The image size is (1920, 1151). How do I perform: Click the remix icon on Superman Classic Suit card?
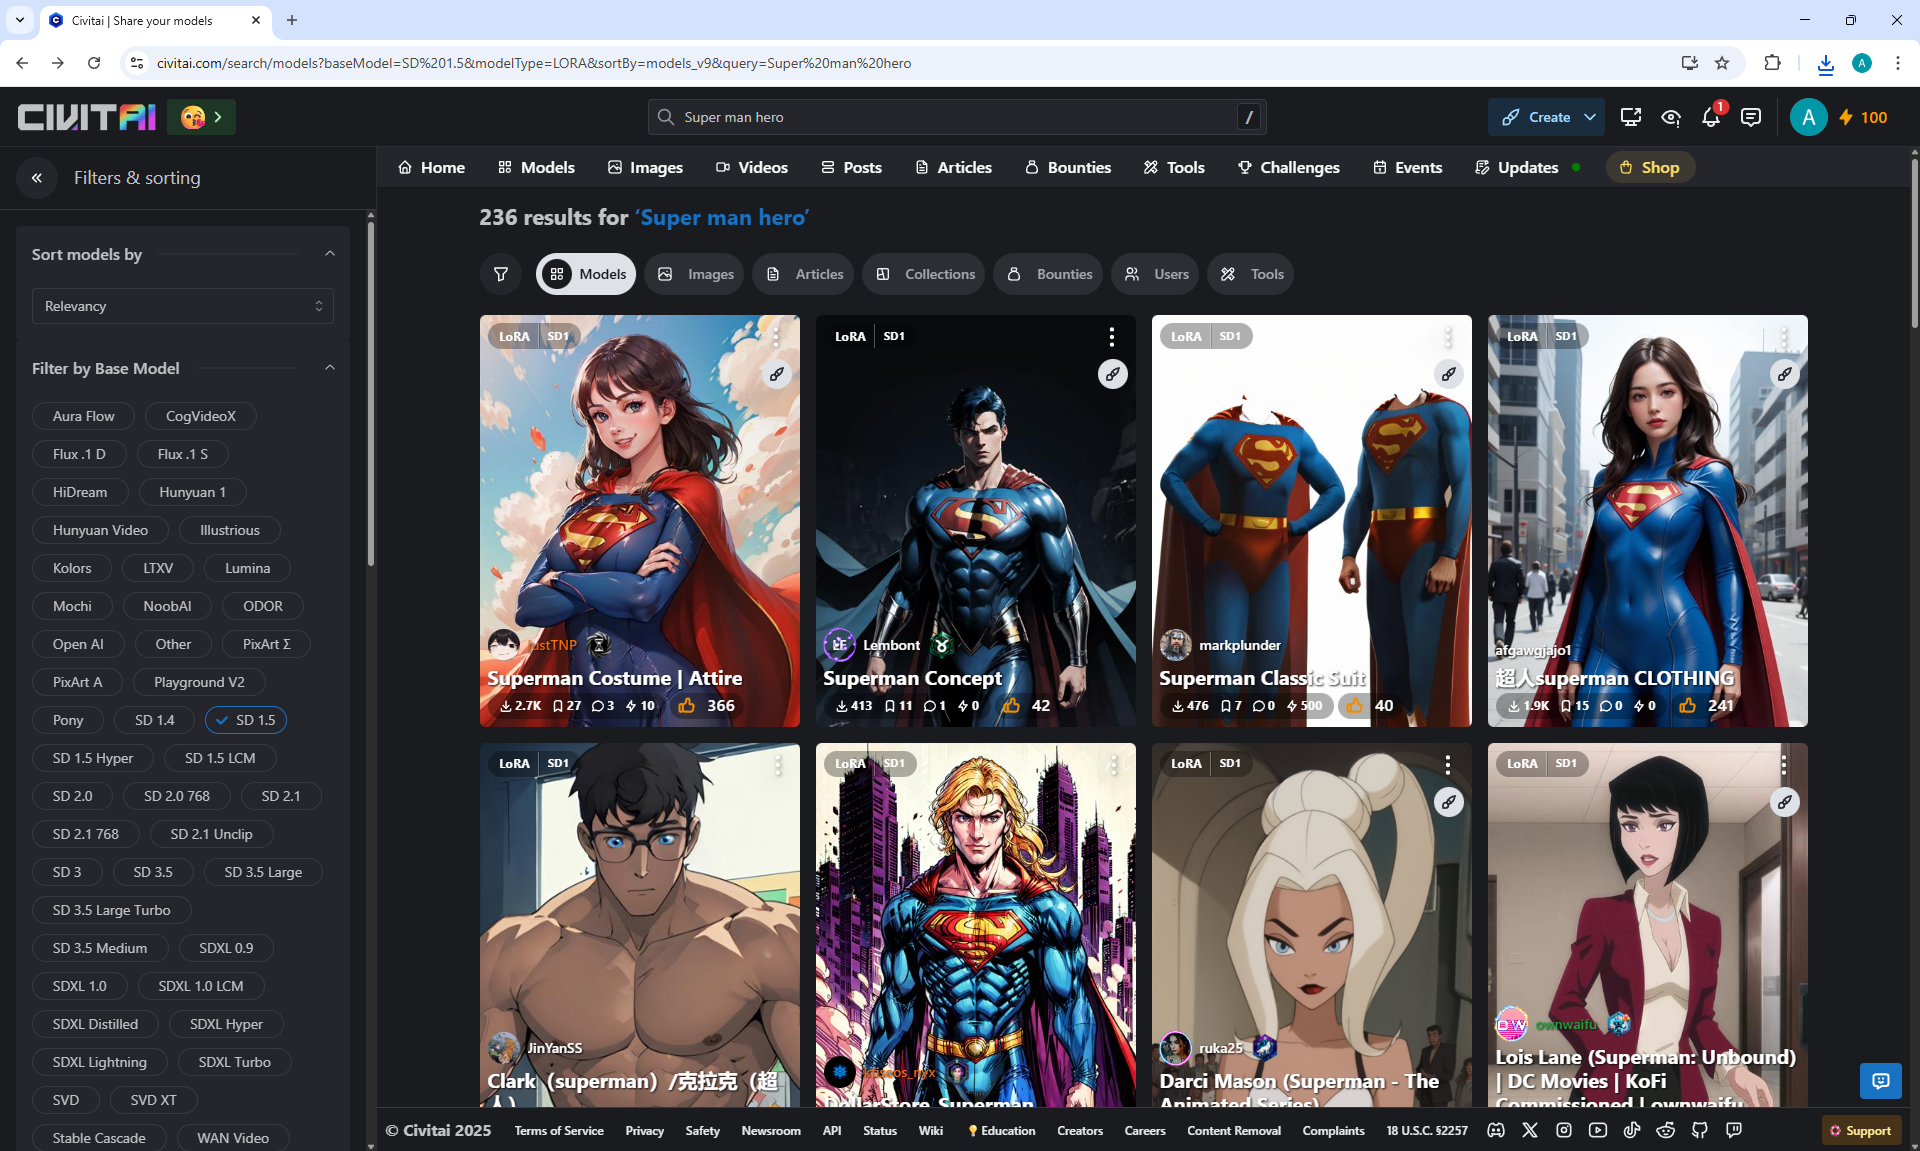(1448, 374)
